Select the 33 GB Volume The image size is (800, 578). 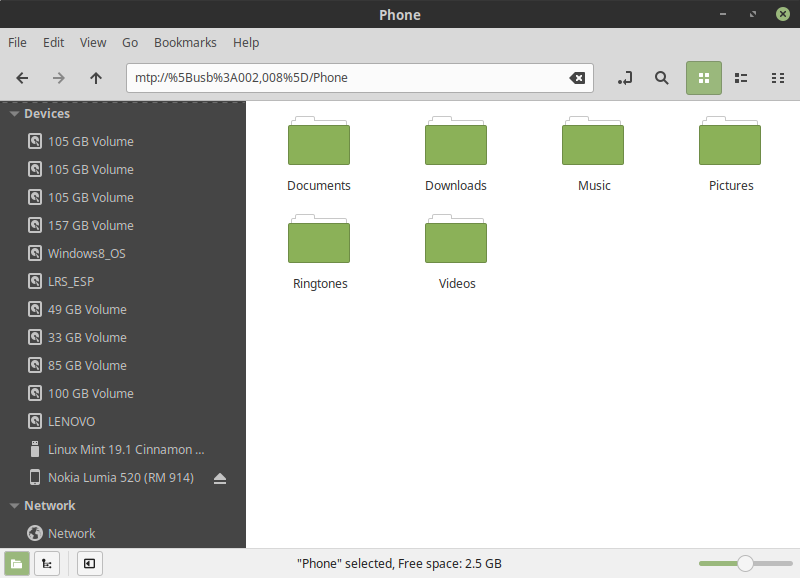click(x=123, y=338)
